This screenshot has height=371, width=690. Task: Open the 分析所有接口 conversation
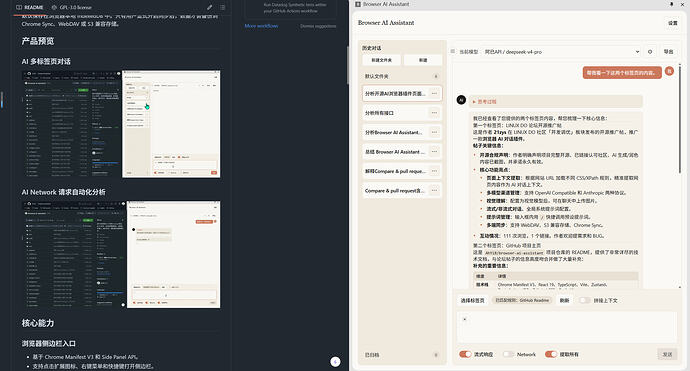point(379,113)
